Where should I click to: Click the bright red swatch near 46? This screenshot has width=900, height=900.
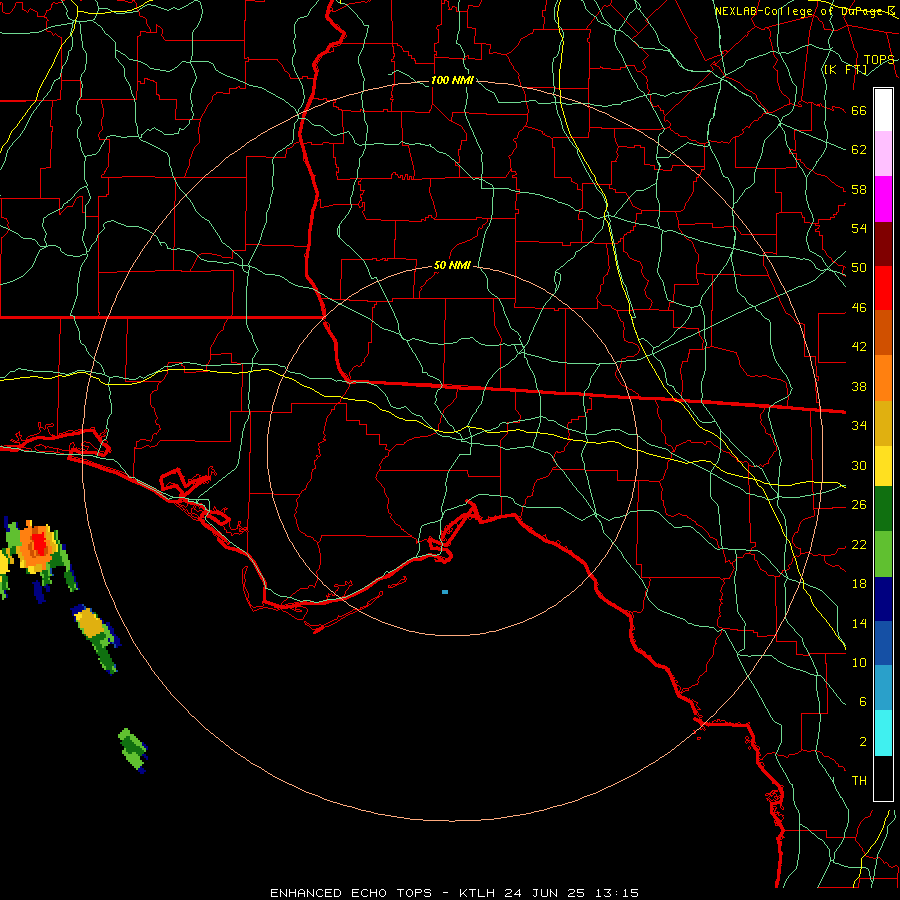883,288
